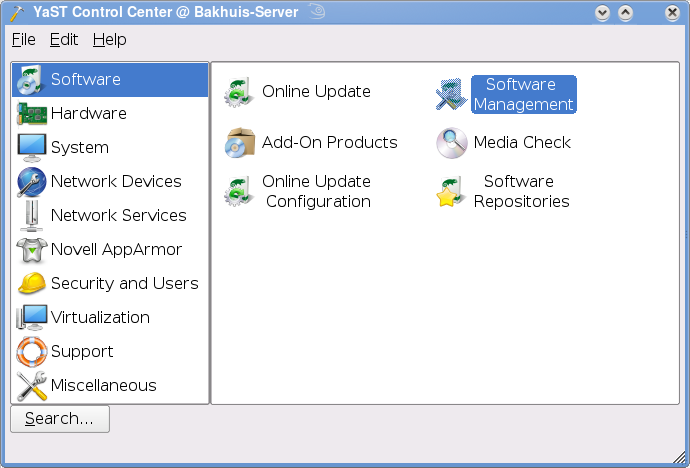
Task: Select the System category label
Action: 80,148
